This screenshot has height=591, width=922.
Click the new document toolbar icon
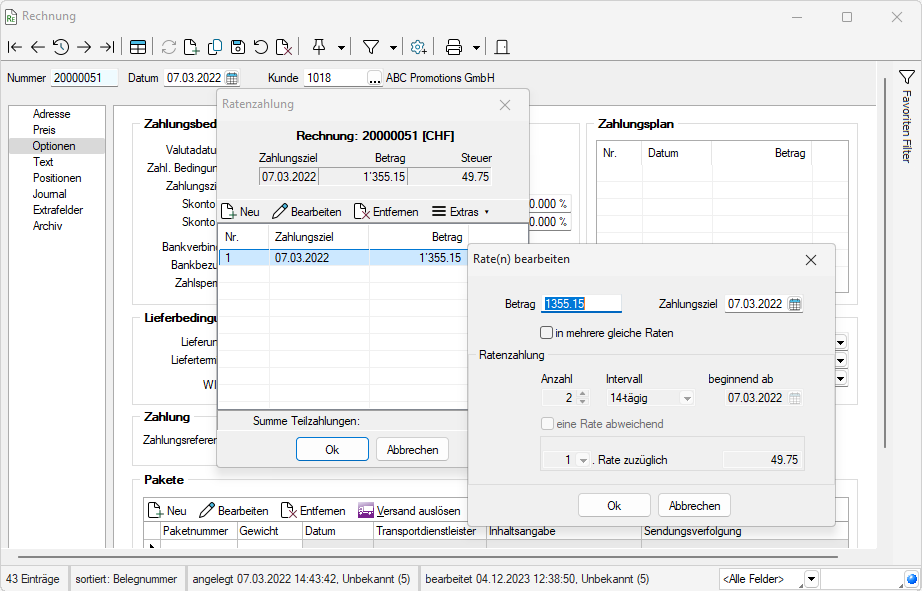192,47
